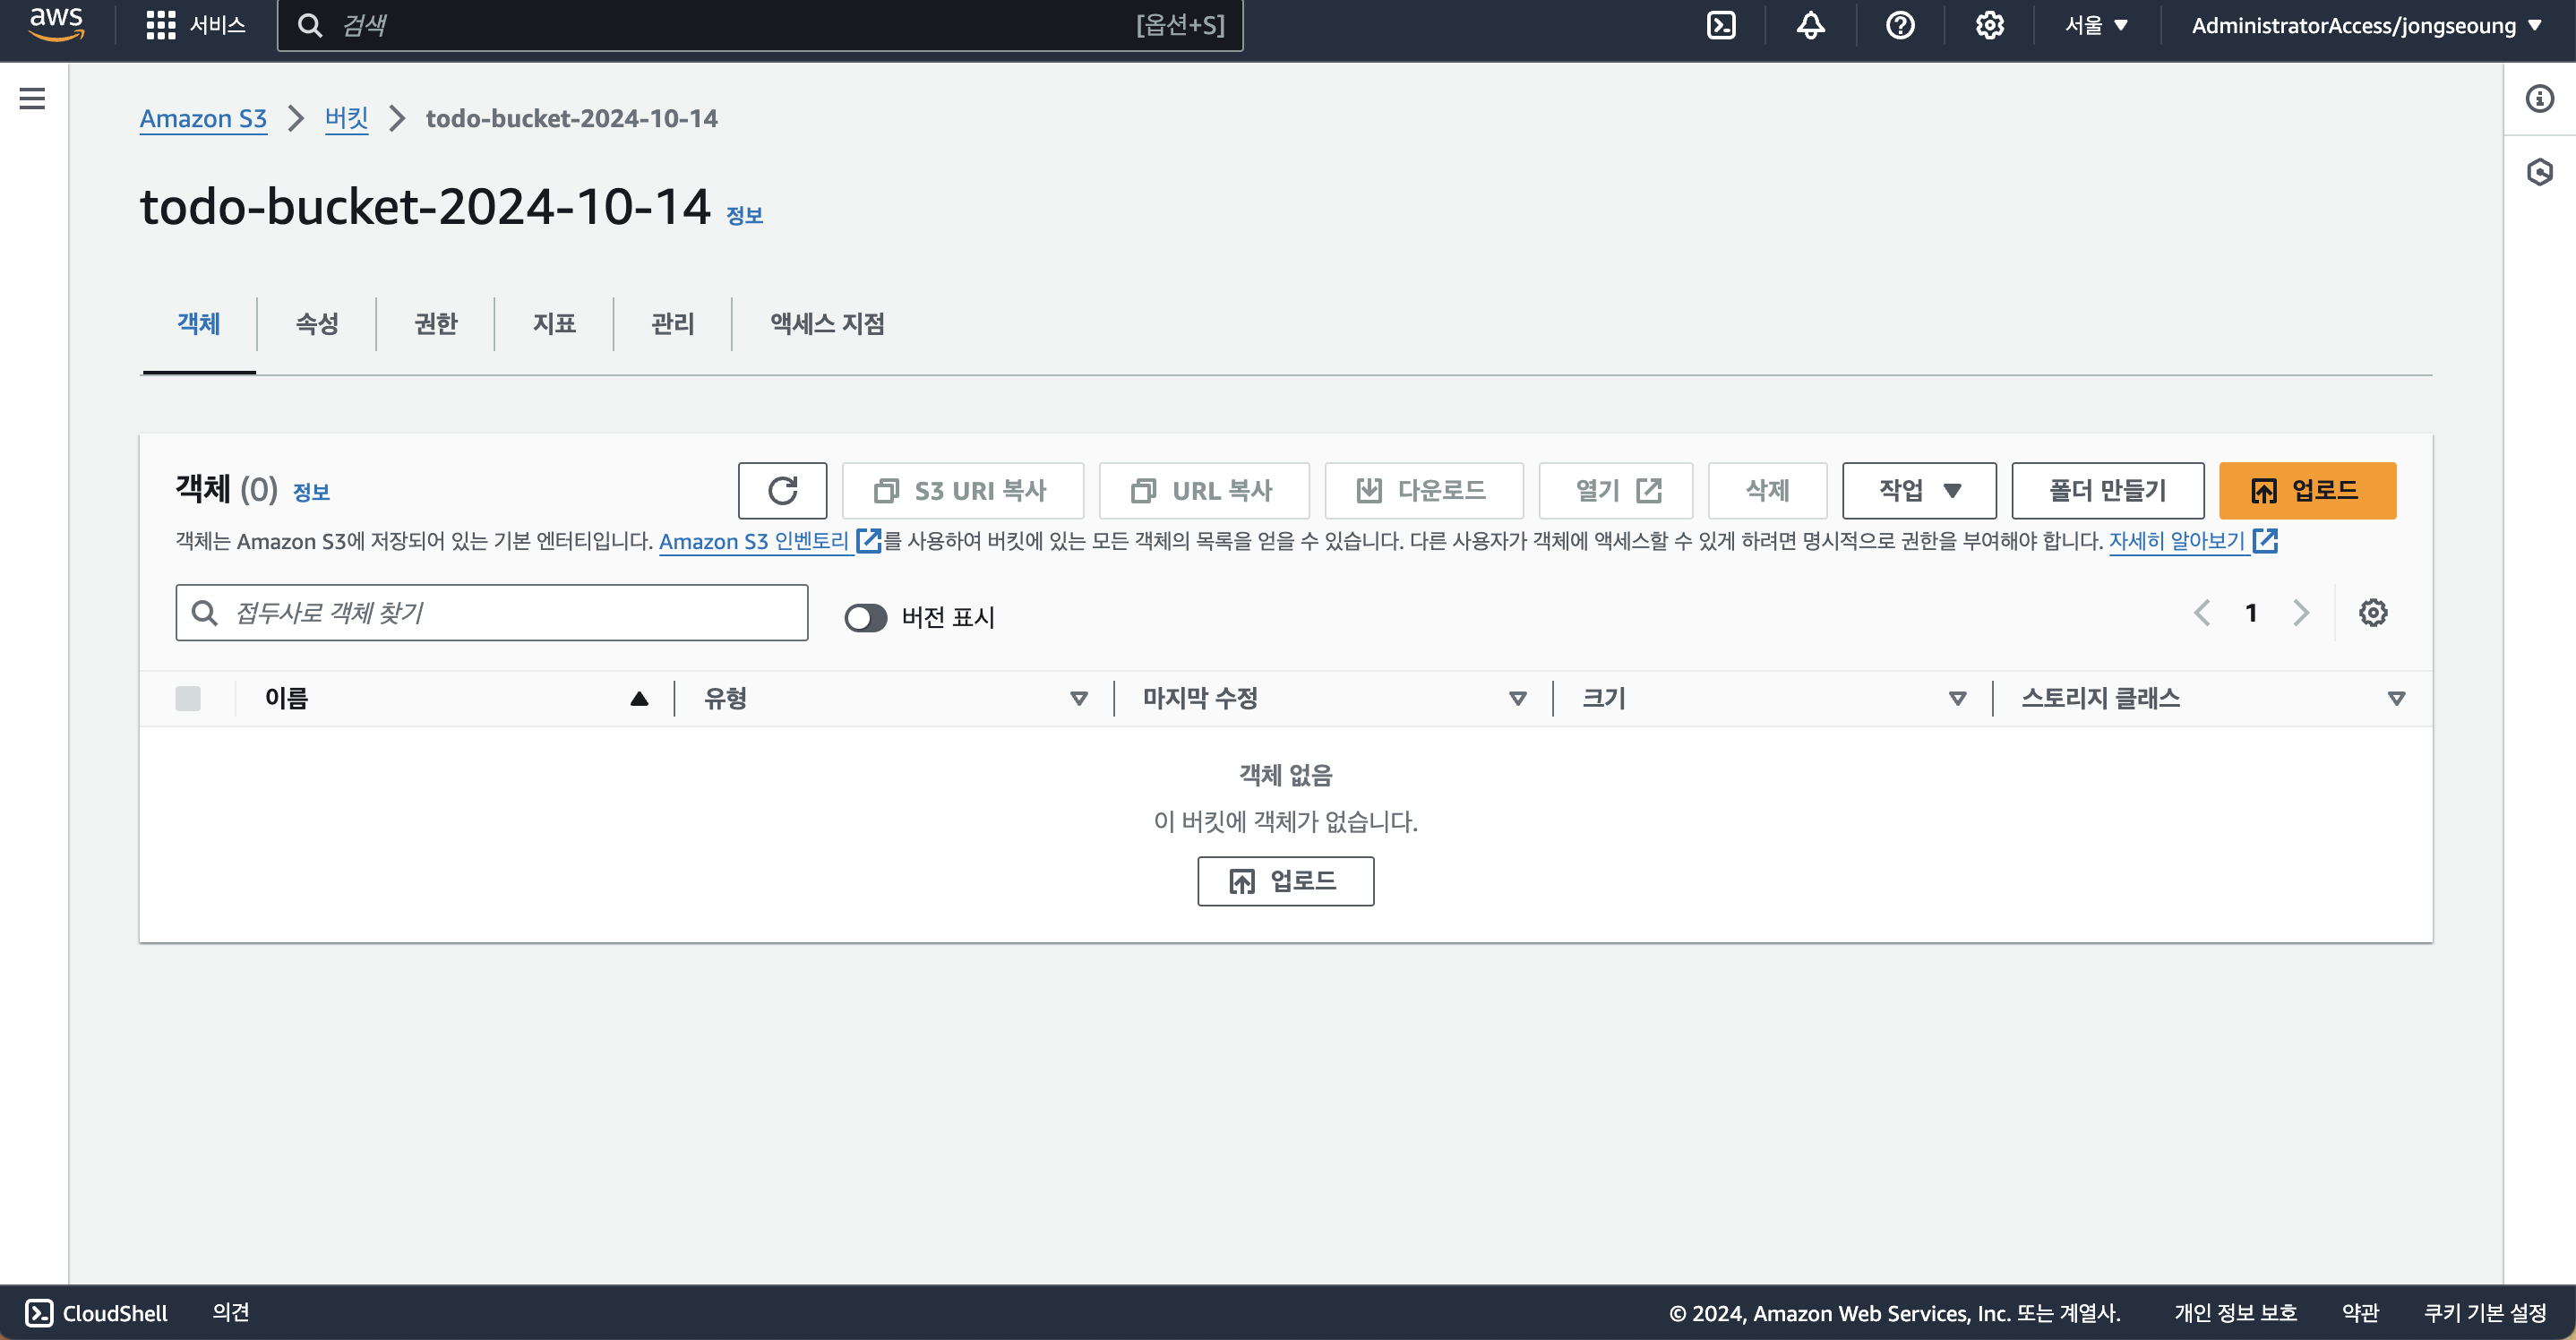Viewport: 2576px width, 1340px height.
Task: Open CloudShell from the top bar icon
Action: [1721, 25]
